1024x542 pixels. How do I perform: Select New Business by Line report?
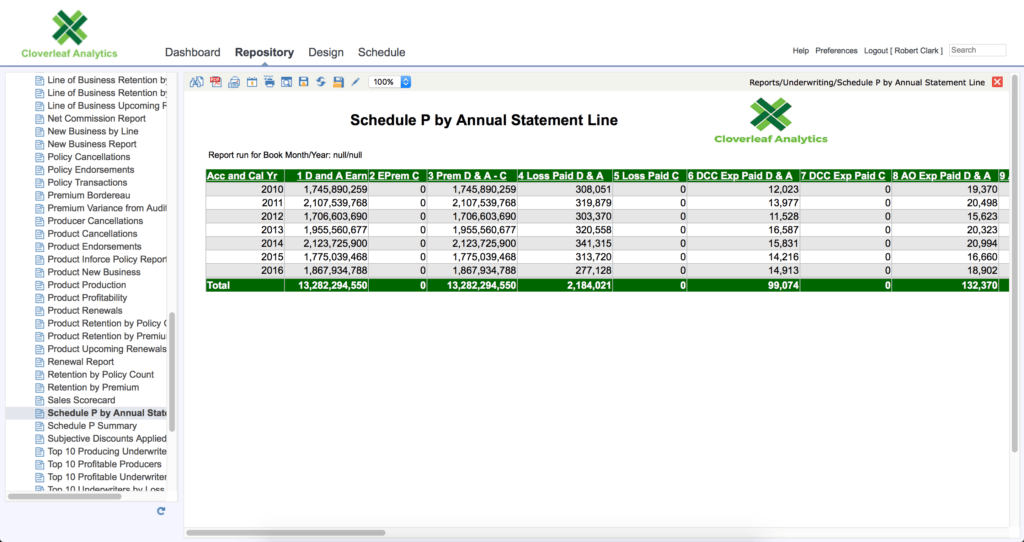click(93, 131)
